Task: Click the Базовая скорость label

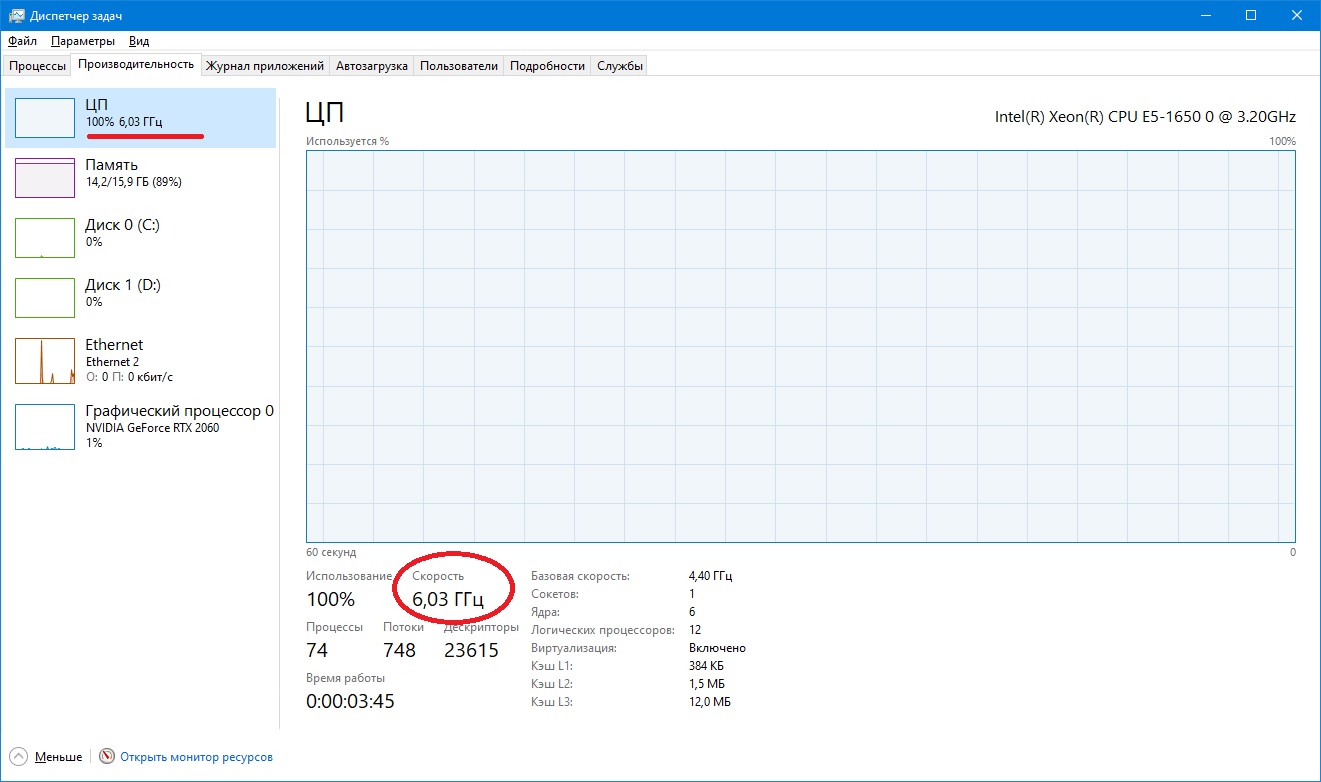Action: [x=580, y=576]
